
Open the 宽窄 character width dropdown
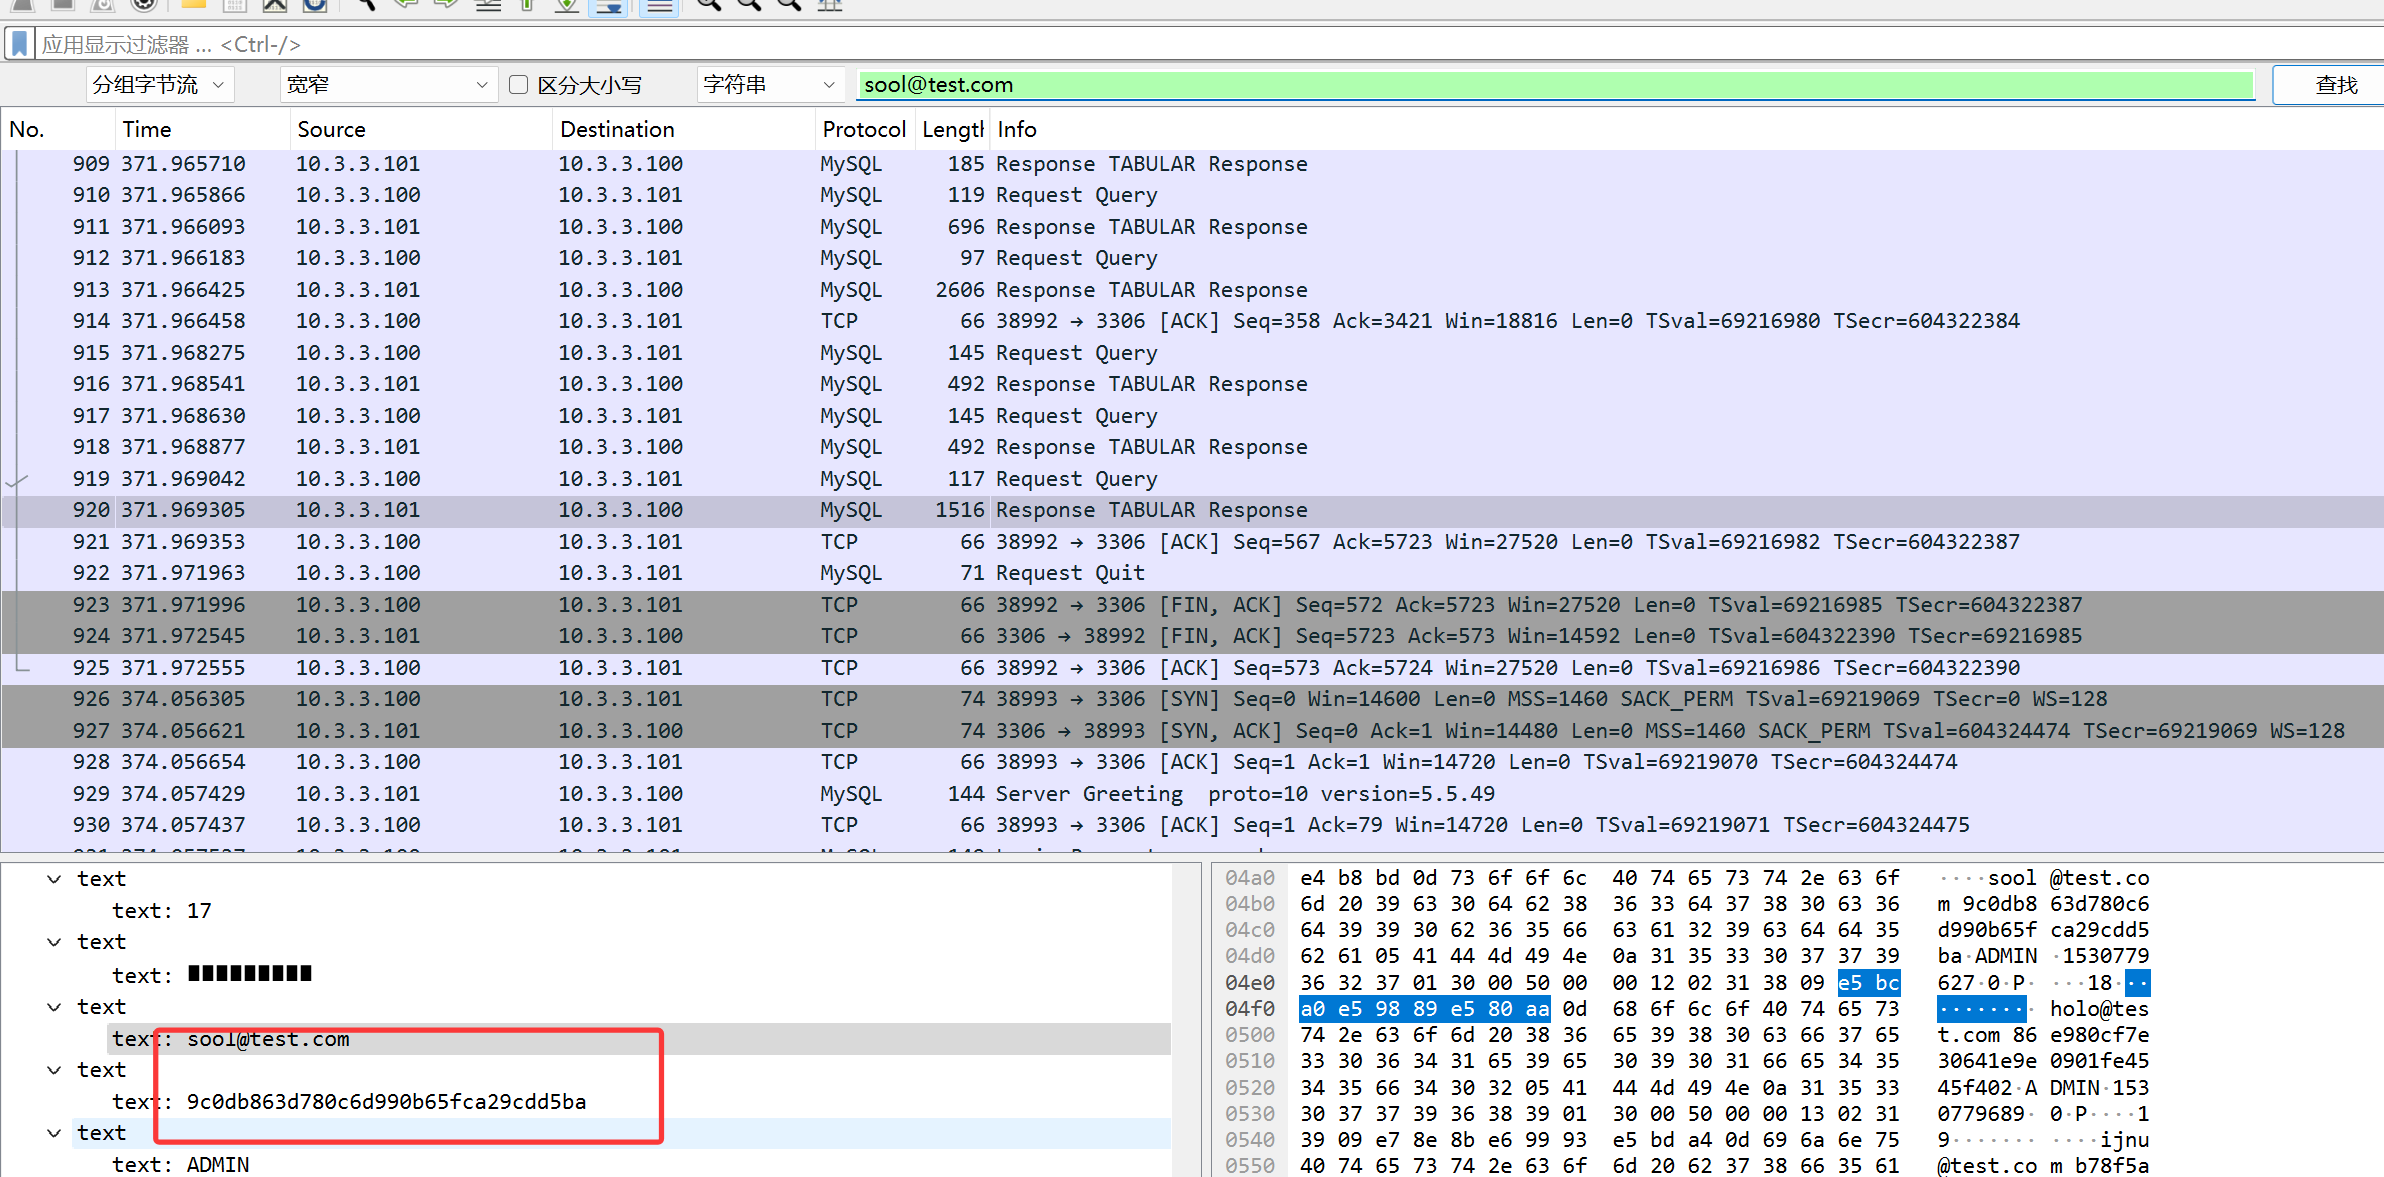click(388, 85)
